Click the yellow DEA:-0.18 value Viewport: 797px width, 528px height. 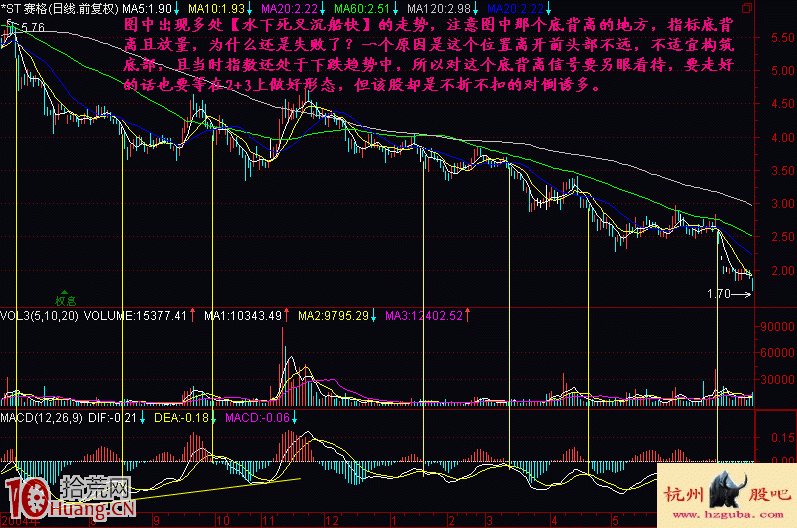pos(181,418)
